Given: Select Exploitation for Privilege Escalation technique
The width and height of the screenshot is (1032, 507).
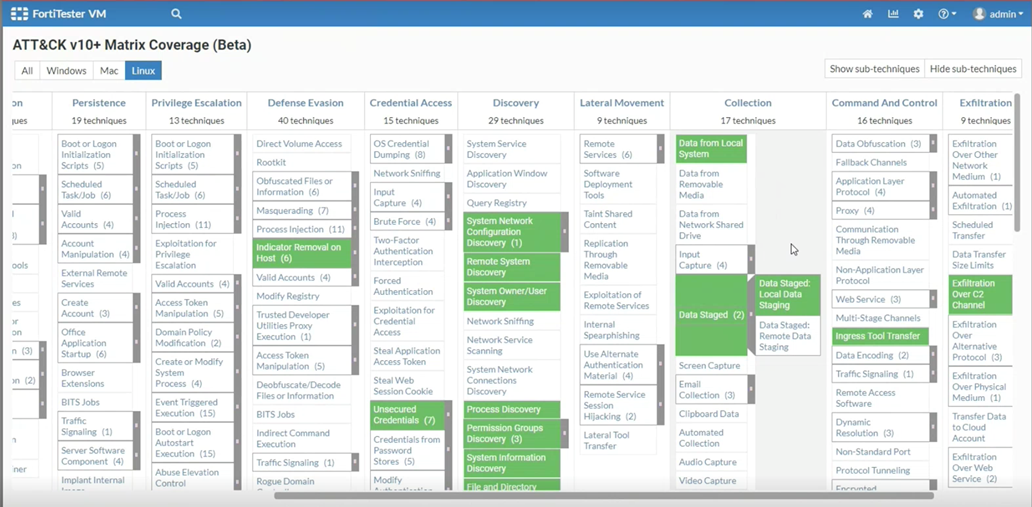Looking at the screenshot, I should tap(192, 254).
